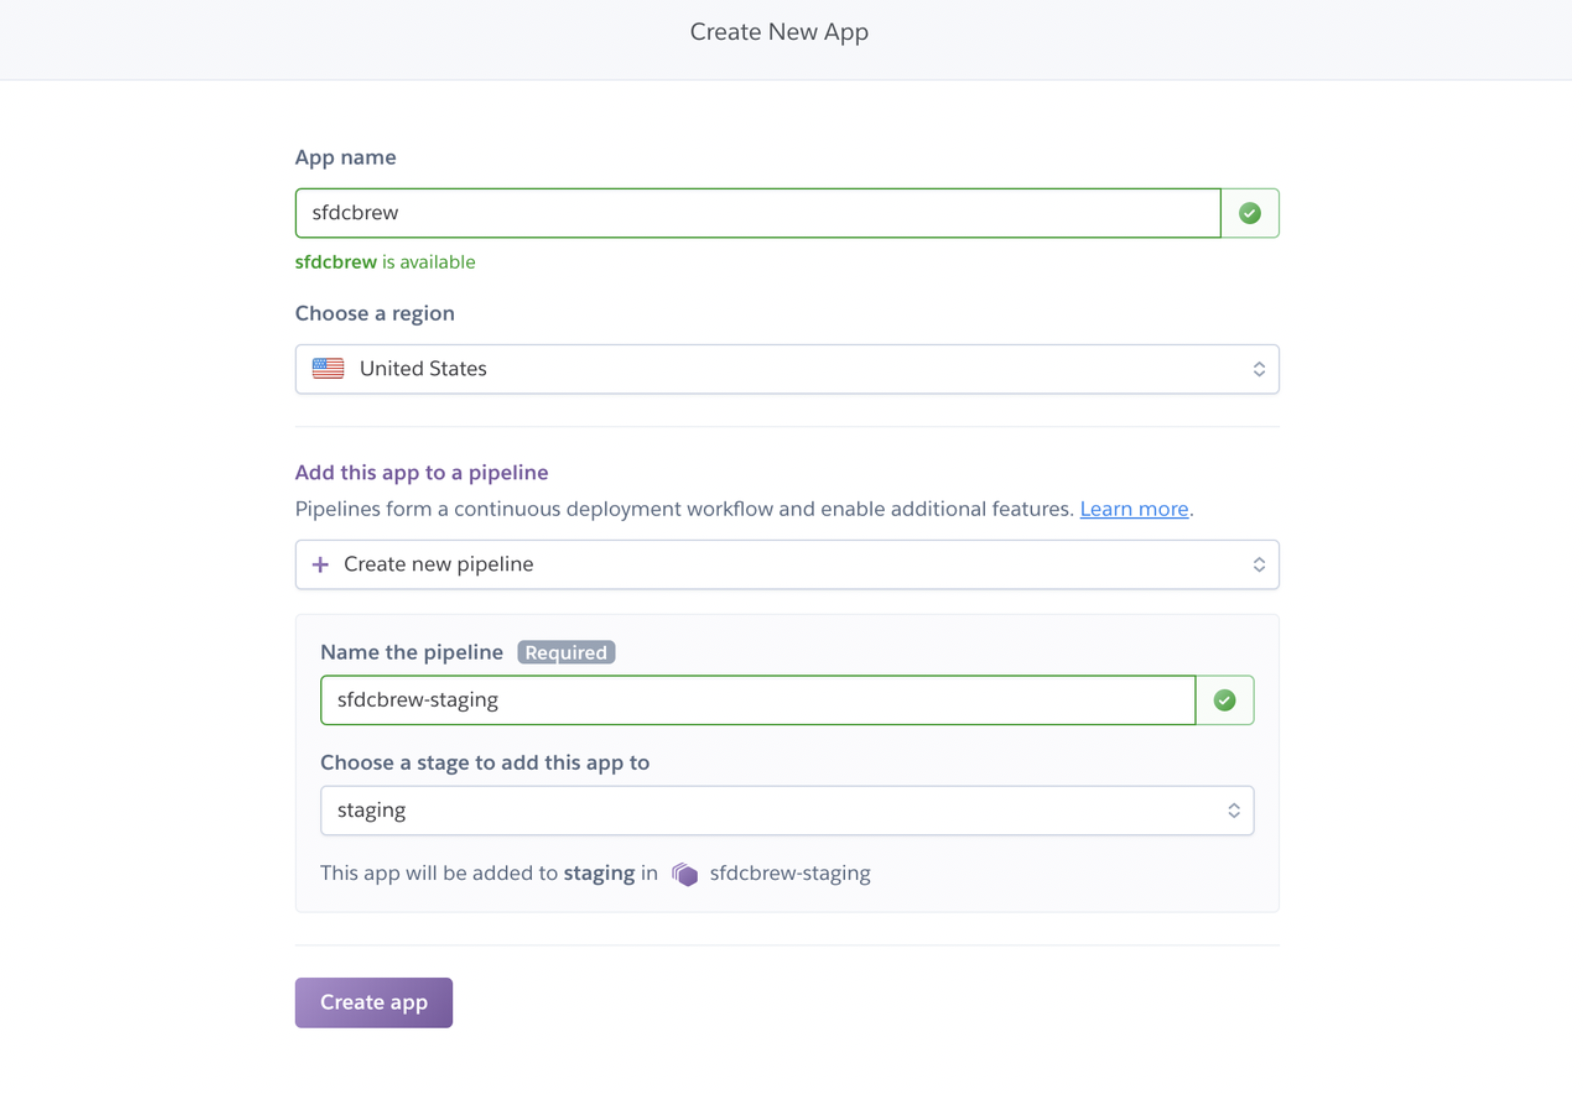Click the Required badge next to Name the pipeline
The height and width of the screenshot is (1094, 1584).
click(x=565, y=652)
